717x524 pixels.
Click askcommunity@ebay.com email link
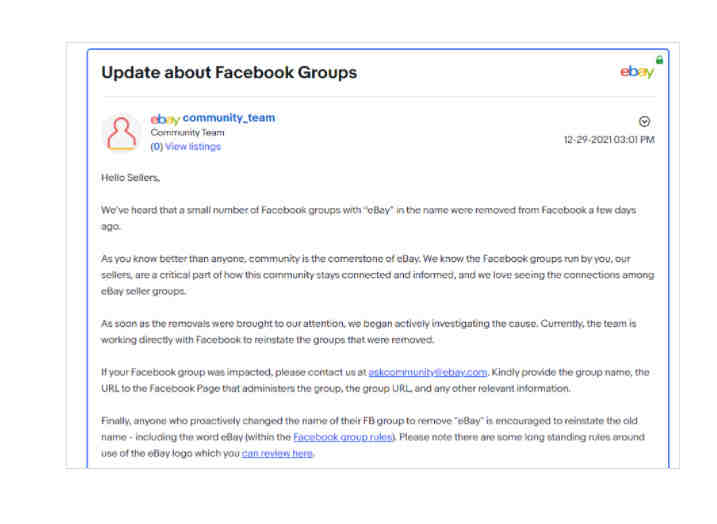point(428,372)
